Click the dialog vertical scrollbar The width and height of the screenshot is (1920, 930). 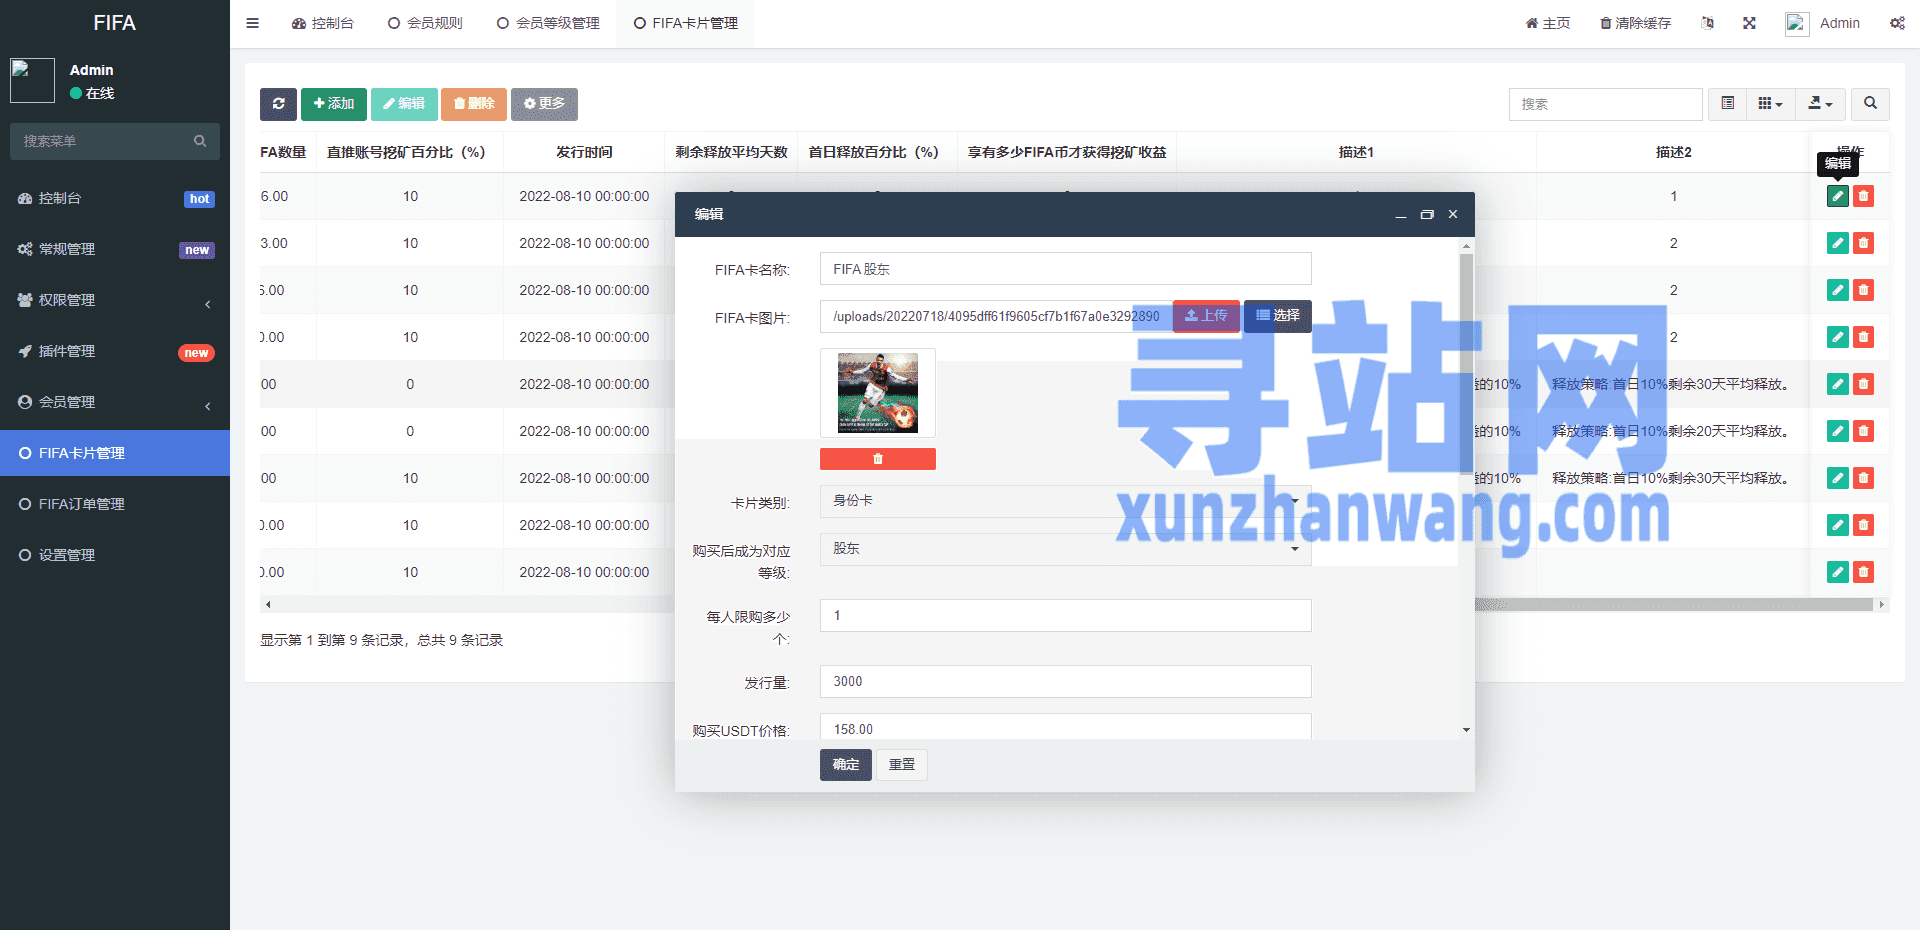[x=1466, y=365]
